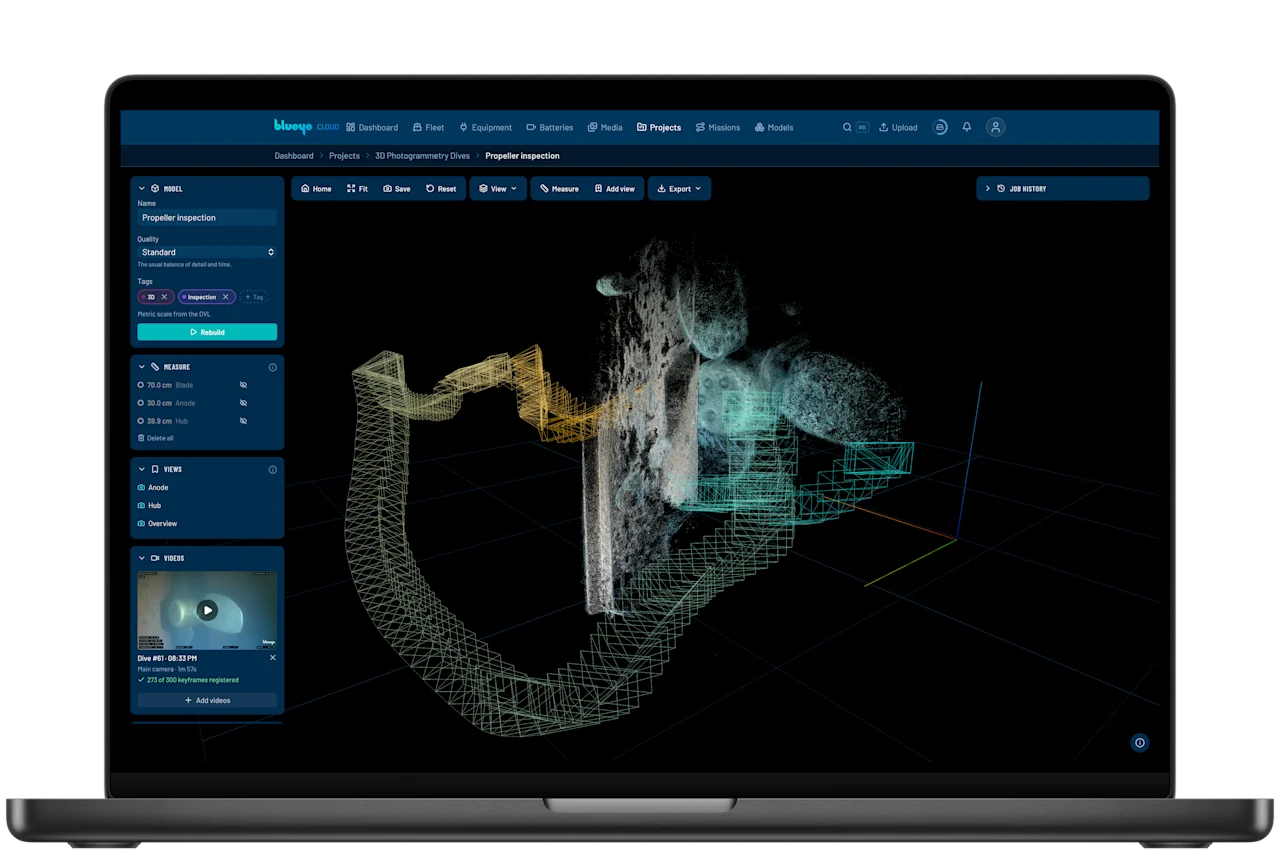The width and height of the screenshot is (1280, 853).
Task: Click the Add view toolbar button
Action: [x=614, y=188]
